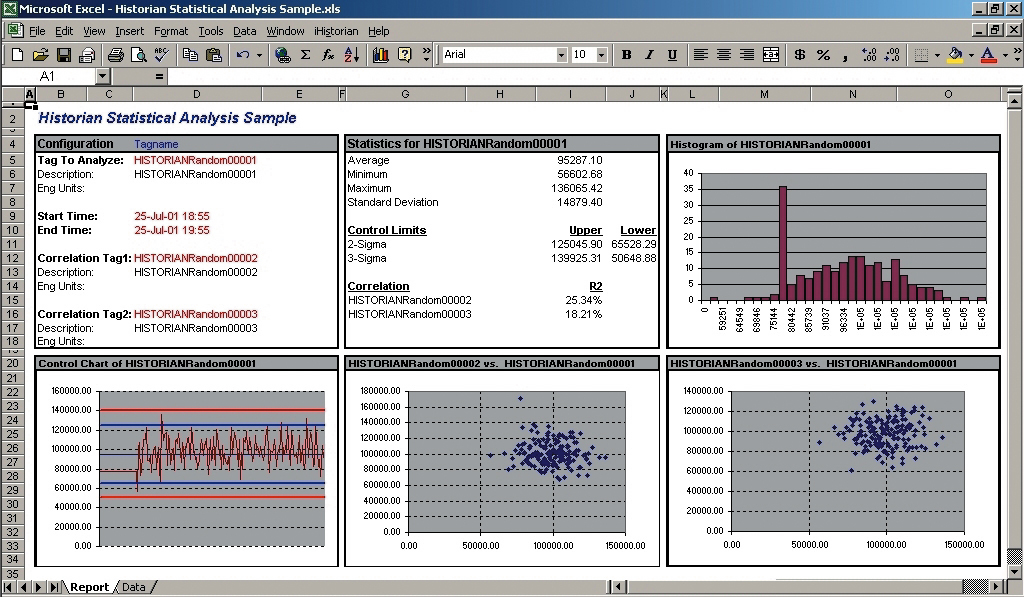Open Print Preview magnifier icon
The height and width of the screenshot is (597, 1024).
pyautogui.click(x=138, y=55)
